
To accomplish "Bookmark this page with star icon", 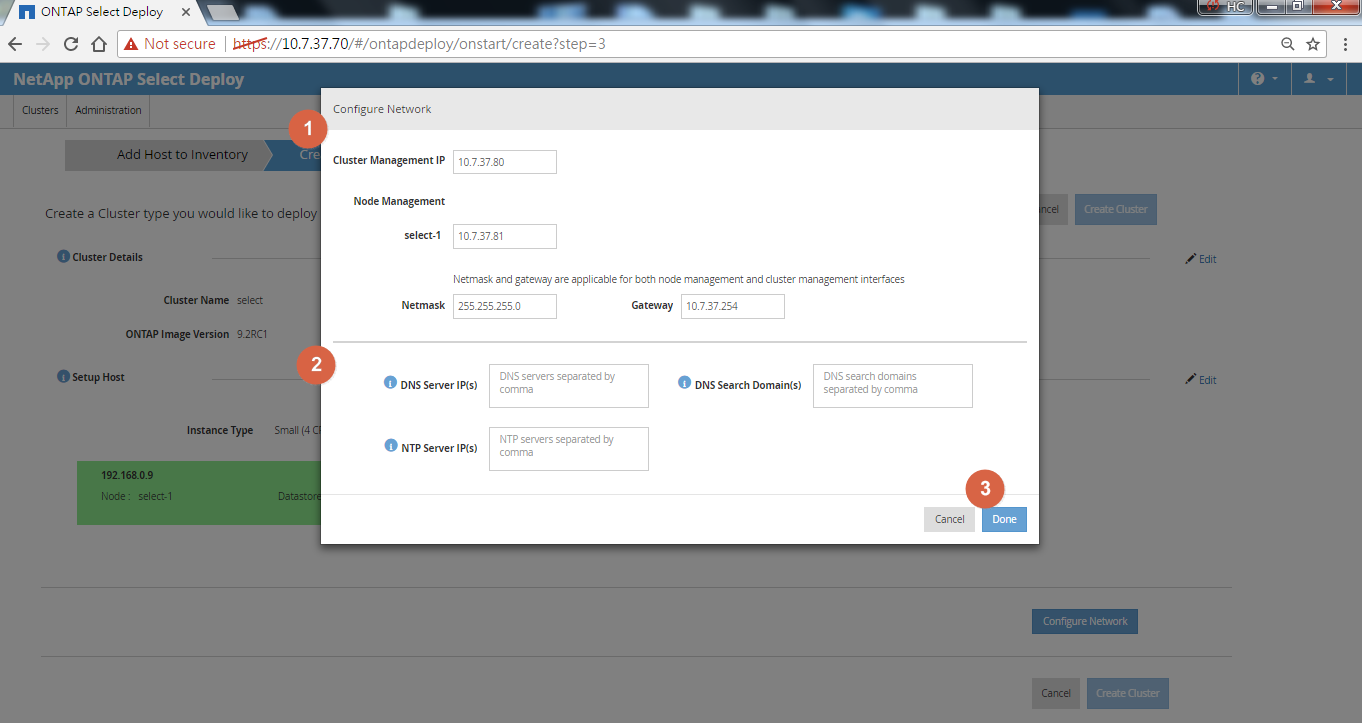I will pyautogui.click(x=1313, y=44).
